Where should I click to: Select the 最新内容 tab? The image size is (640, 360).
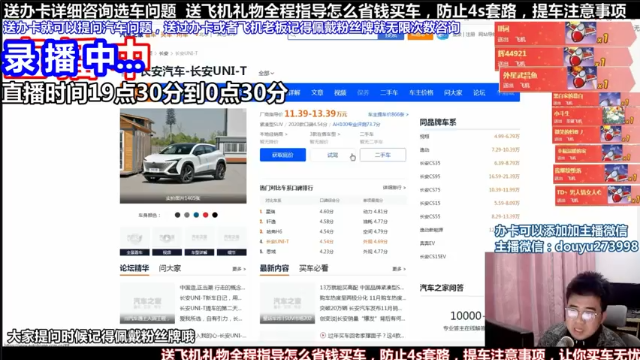[274, 268]
